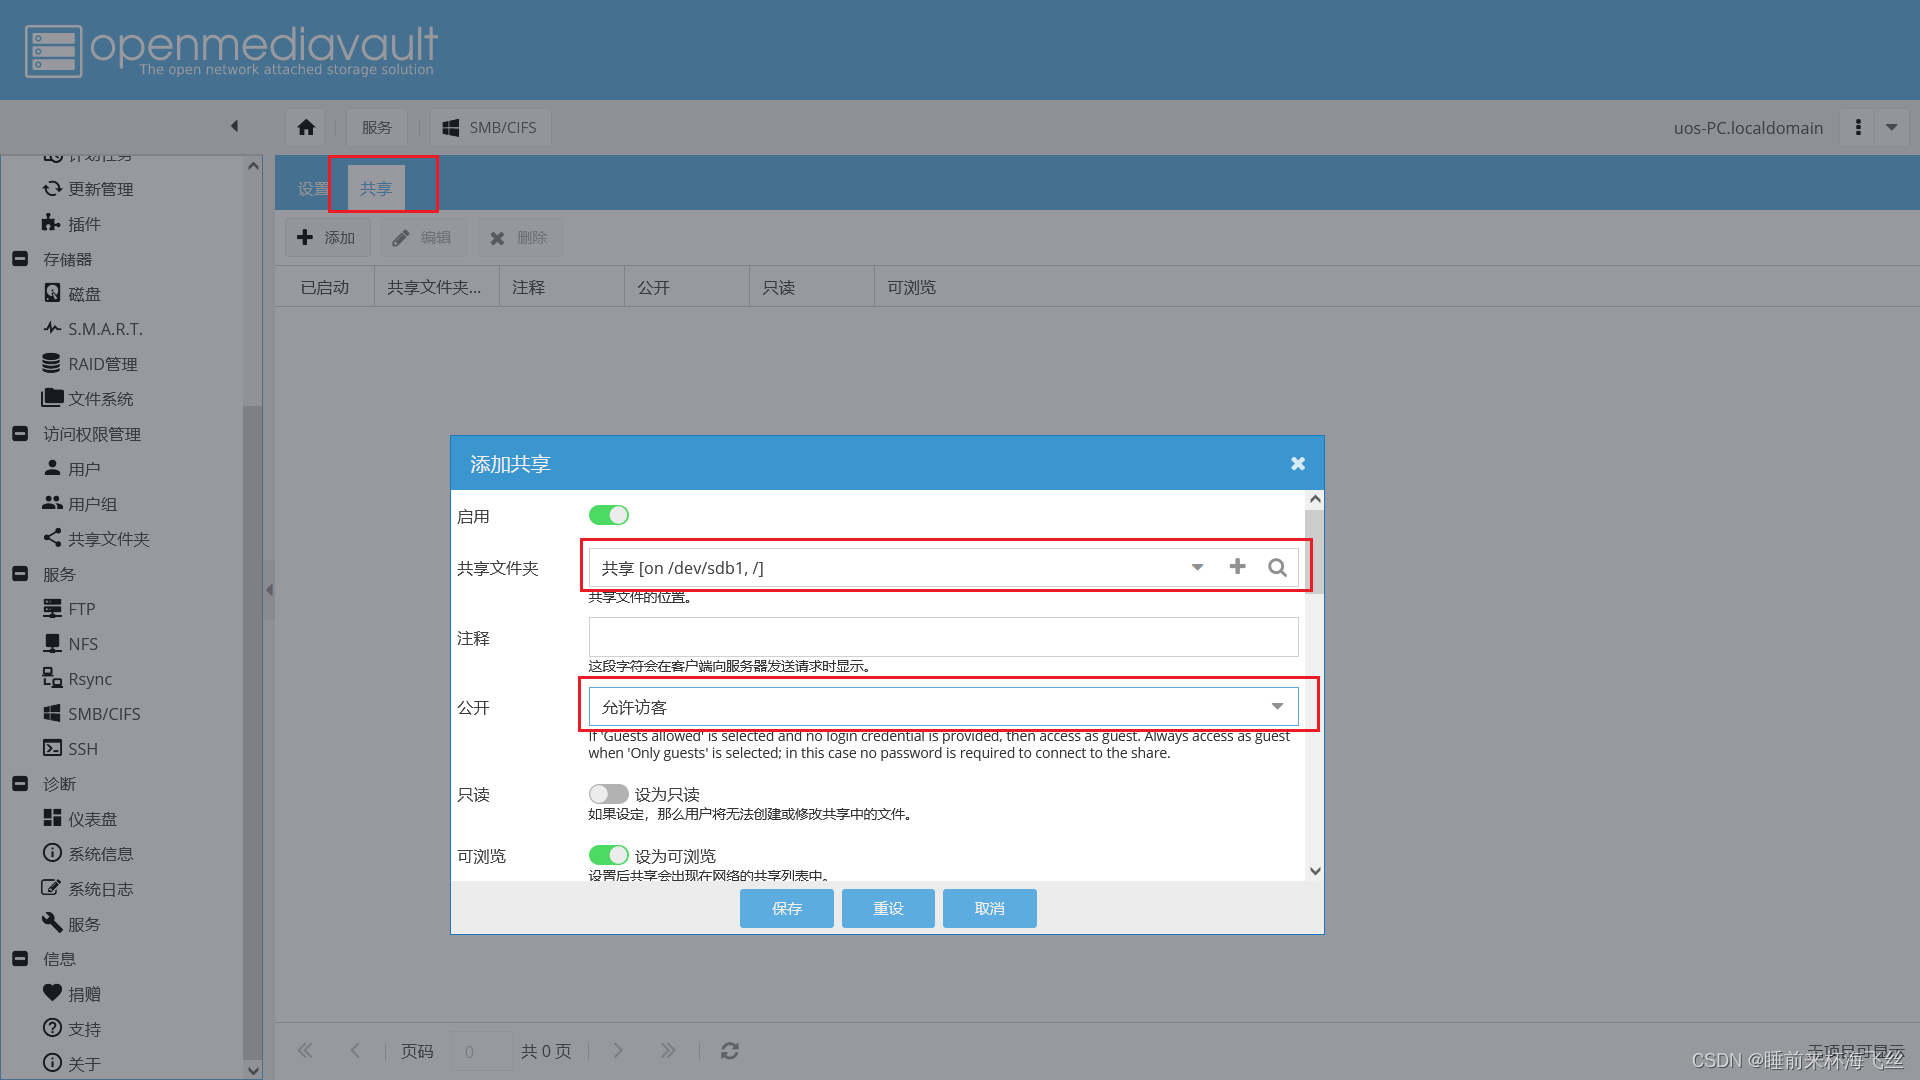
Task: Select the 共享 tab
Action: [x=376, y=188]
